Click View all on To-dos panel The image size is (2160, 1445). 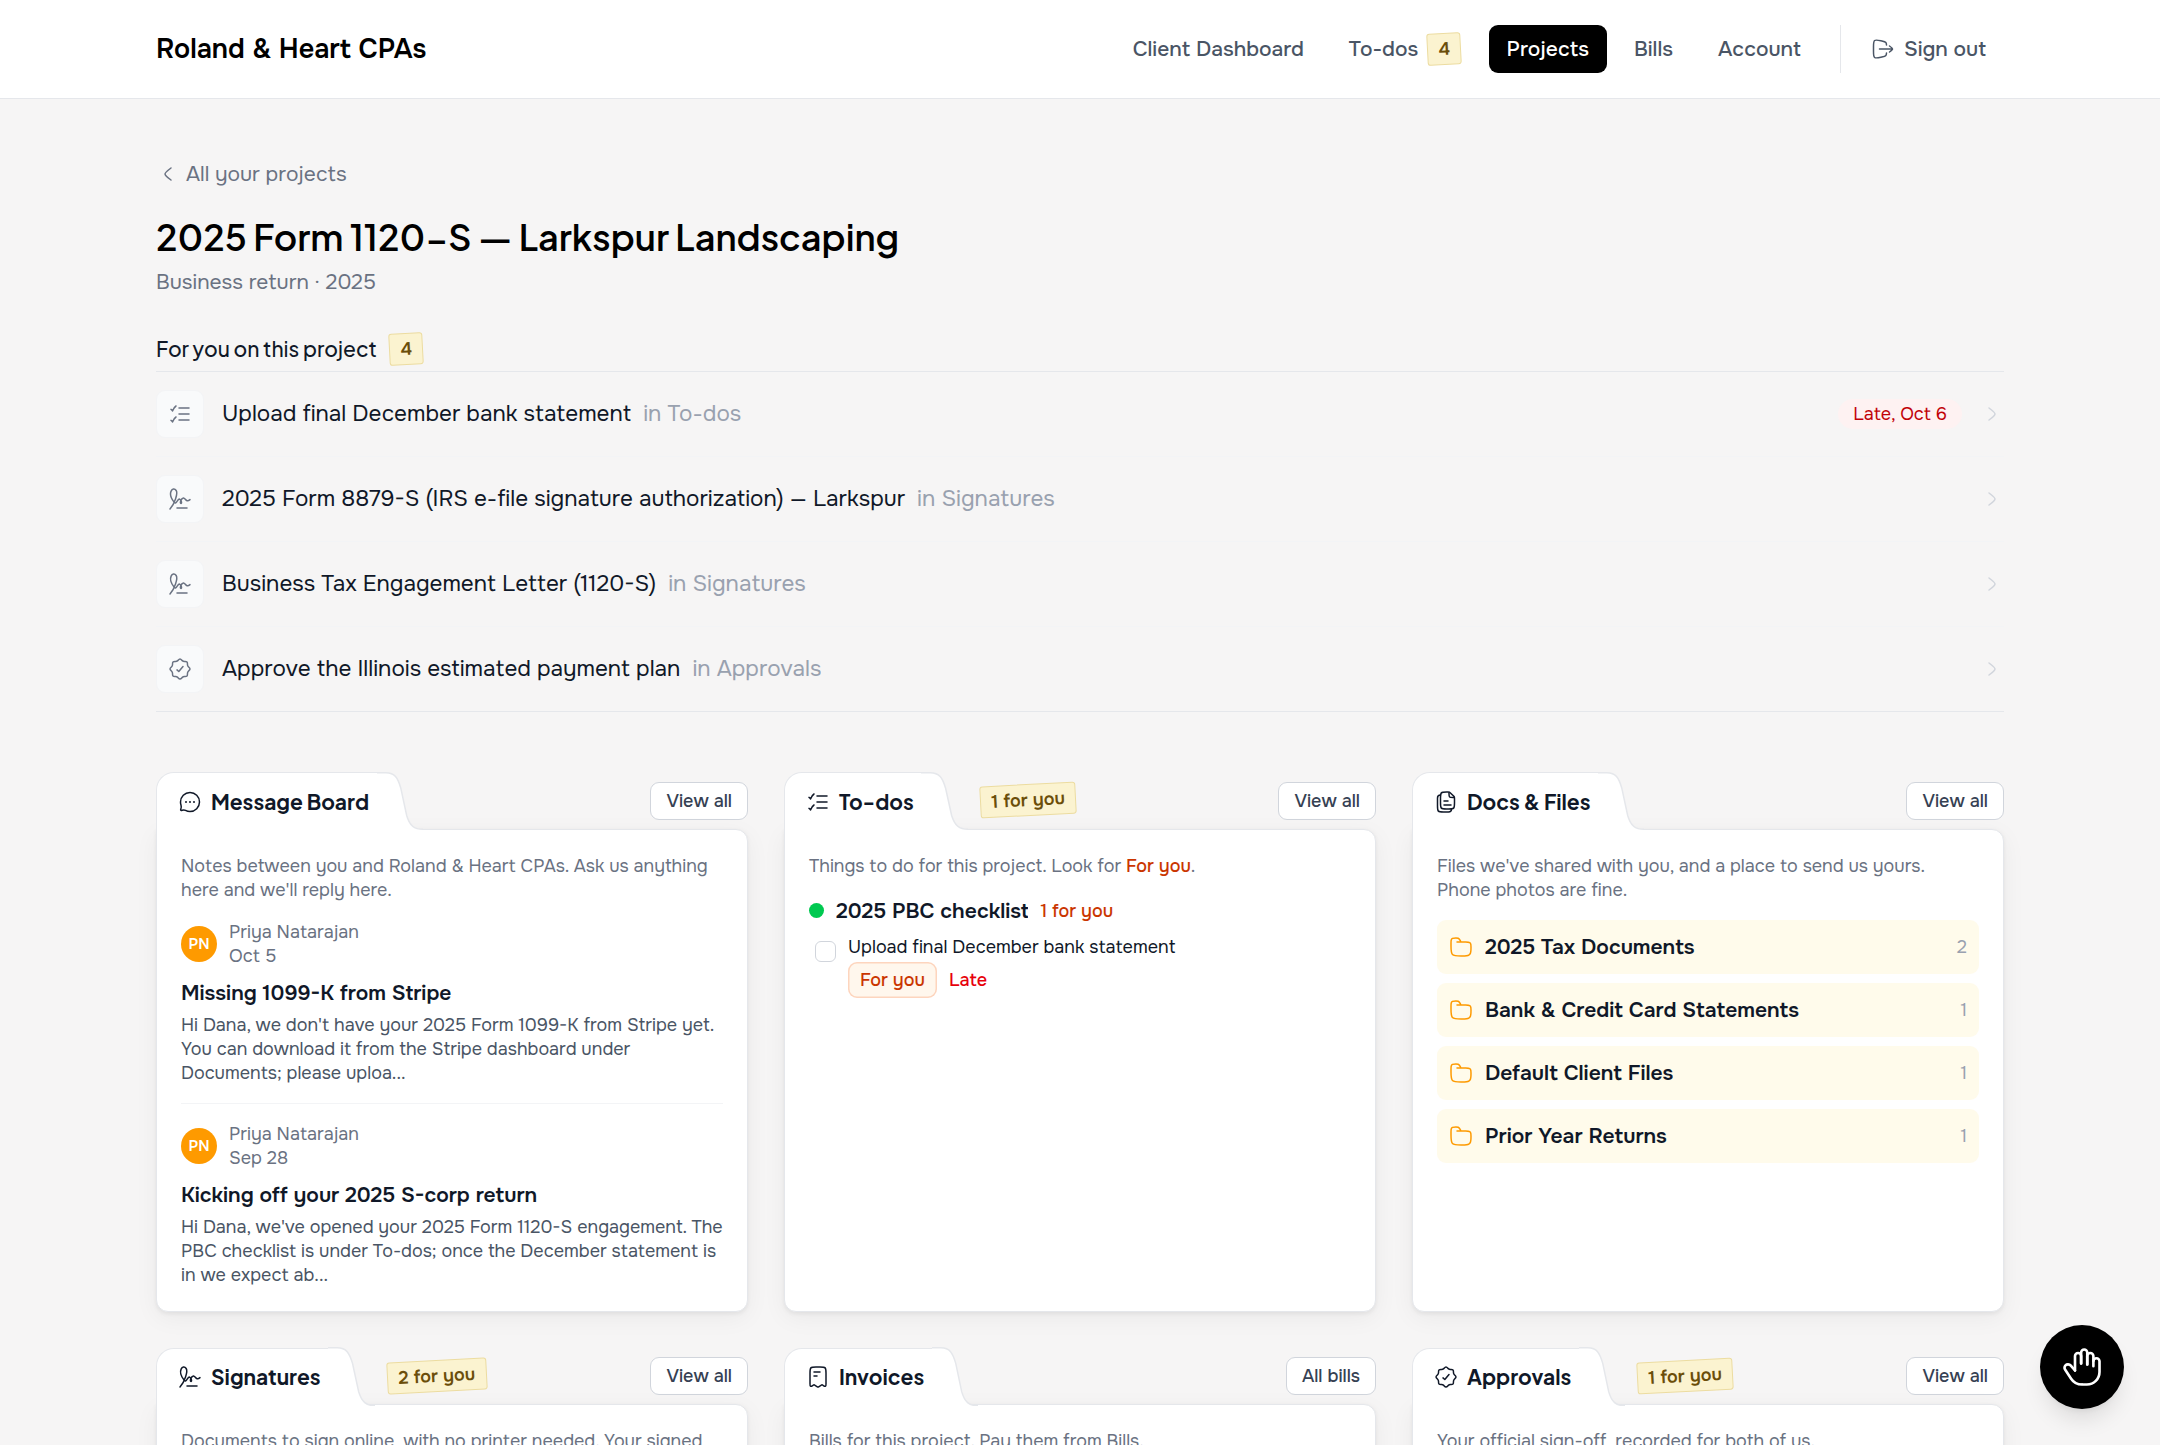pyautogui.click(x=1327, y=801)
